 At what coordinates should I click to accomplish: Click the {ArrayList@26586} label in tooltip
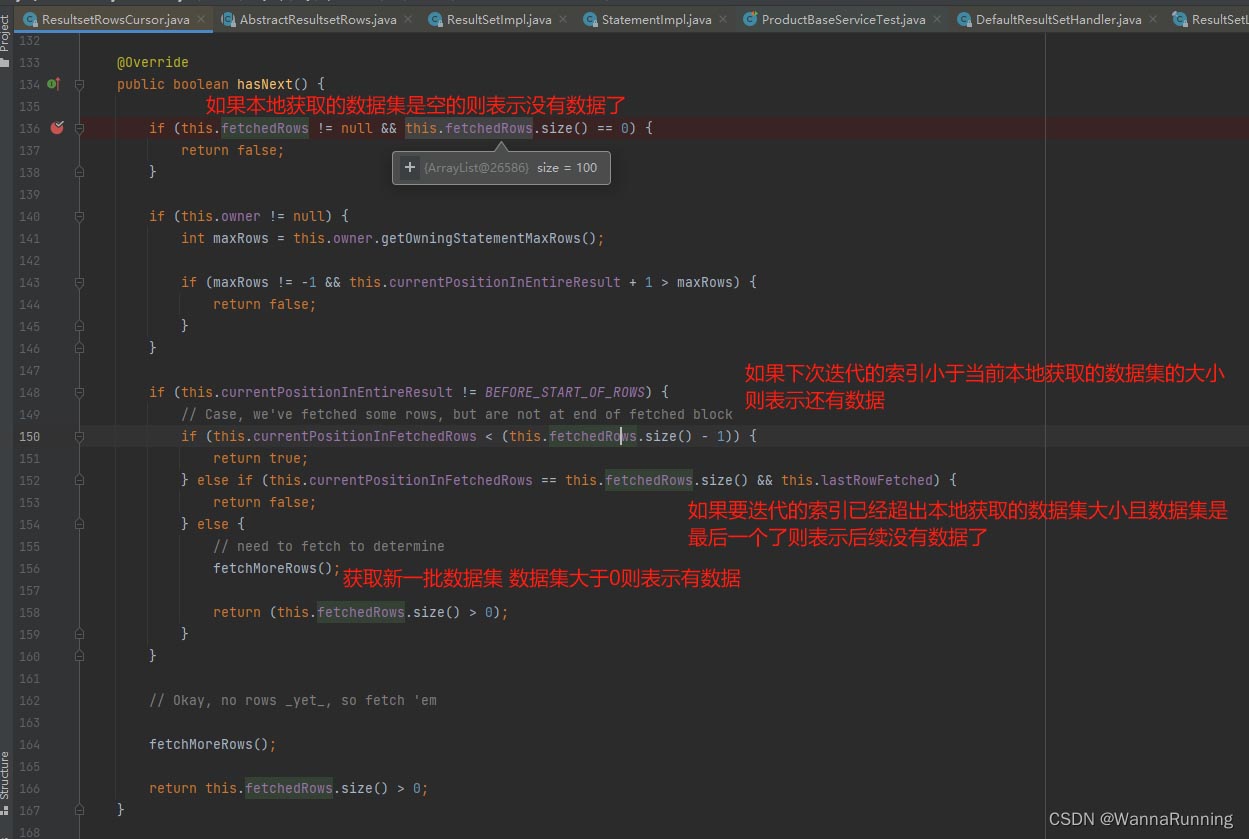point(476,168)
